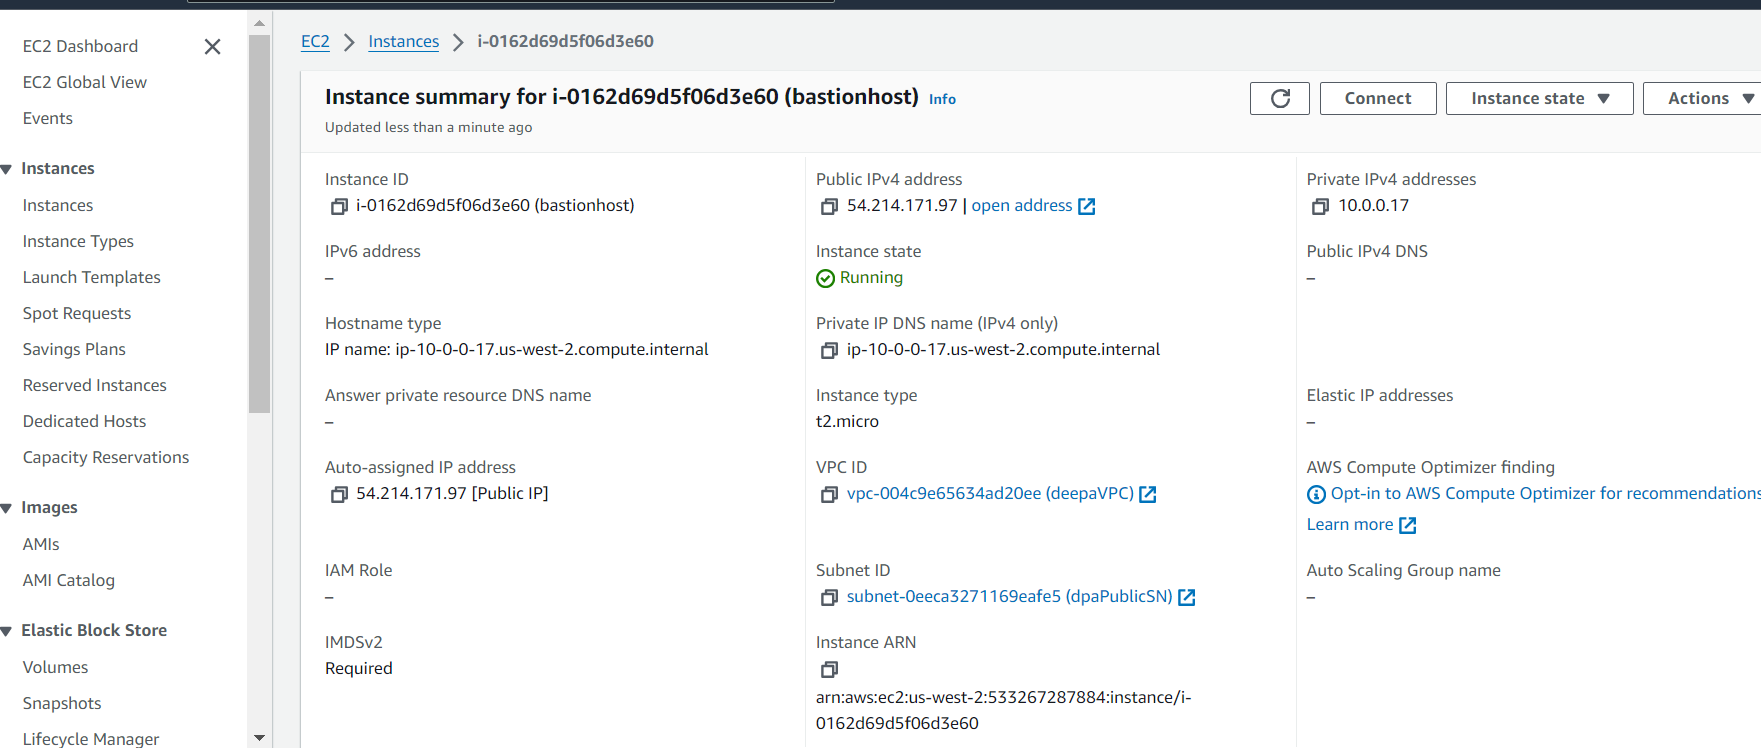Click the sidebar scroll down arrow

[259, 738]
